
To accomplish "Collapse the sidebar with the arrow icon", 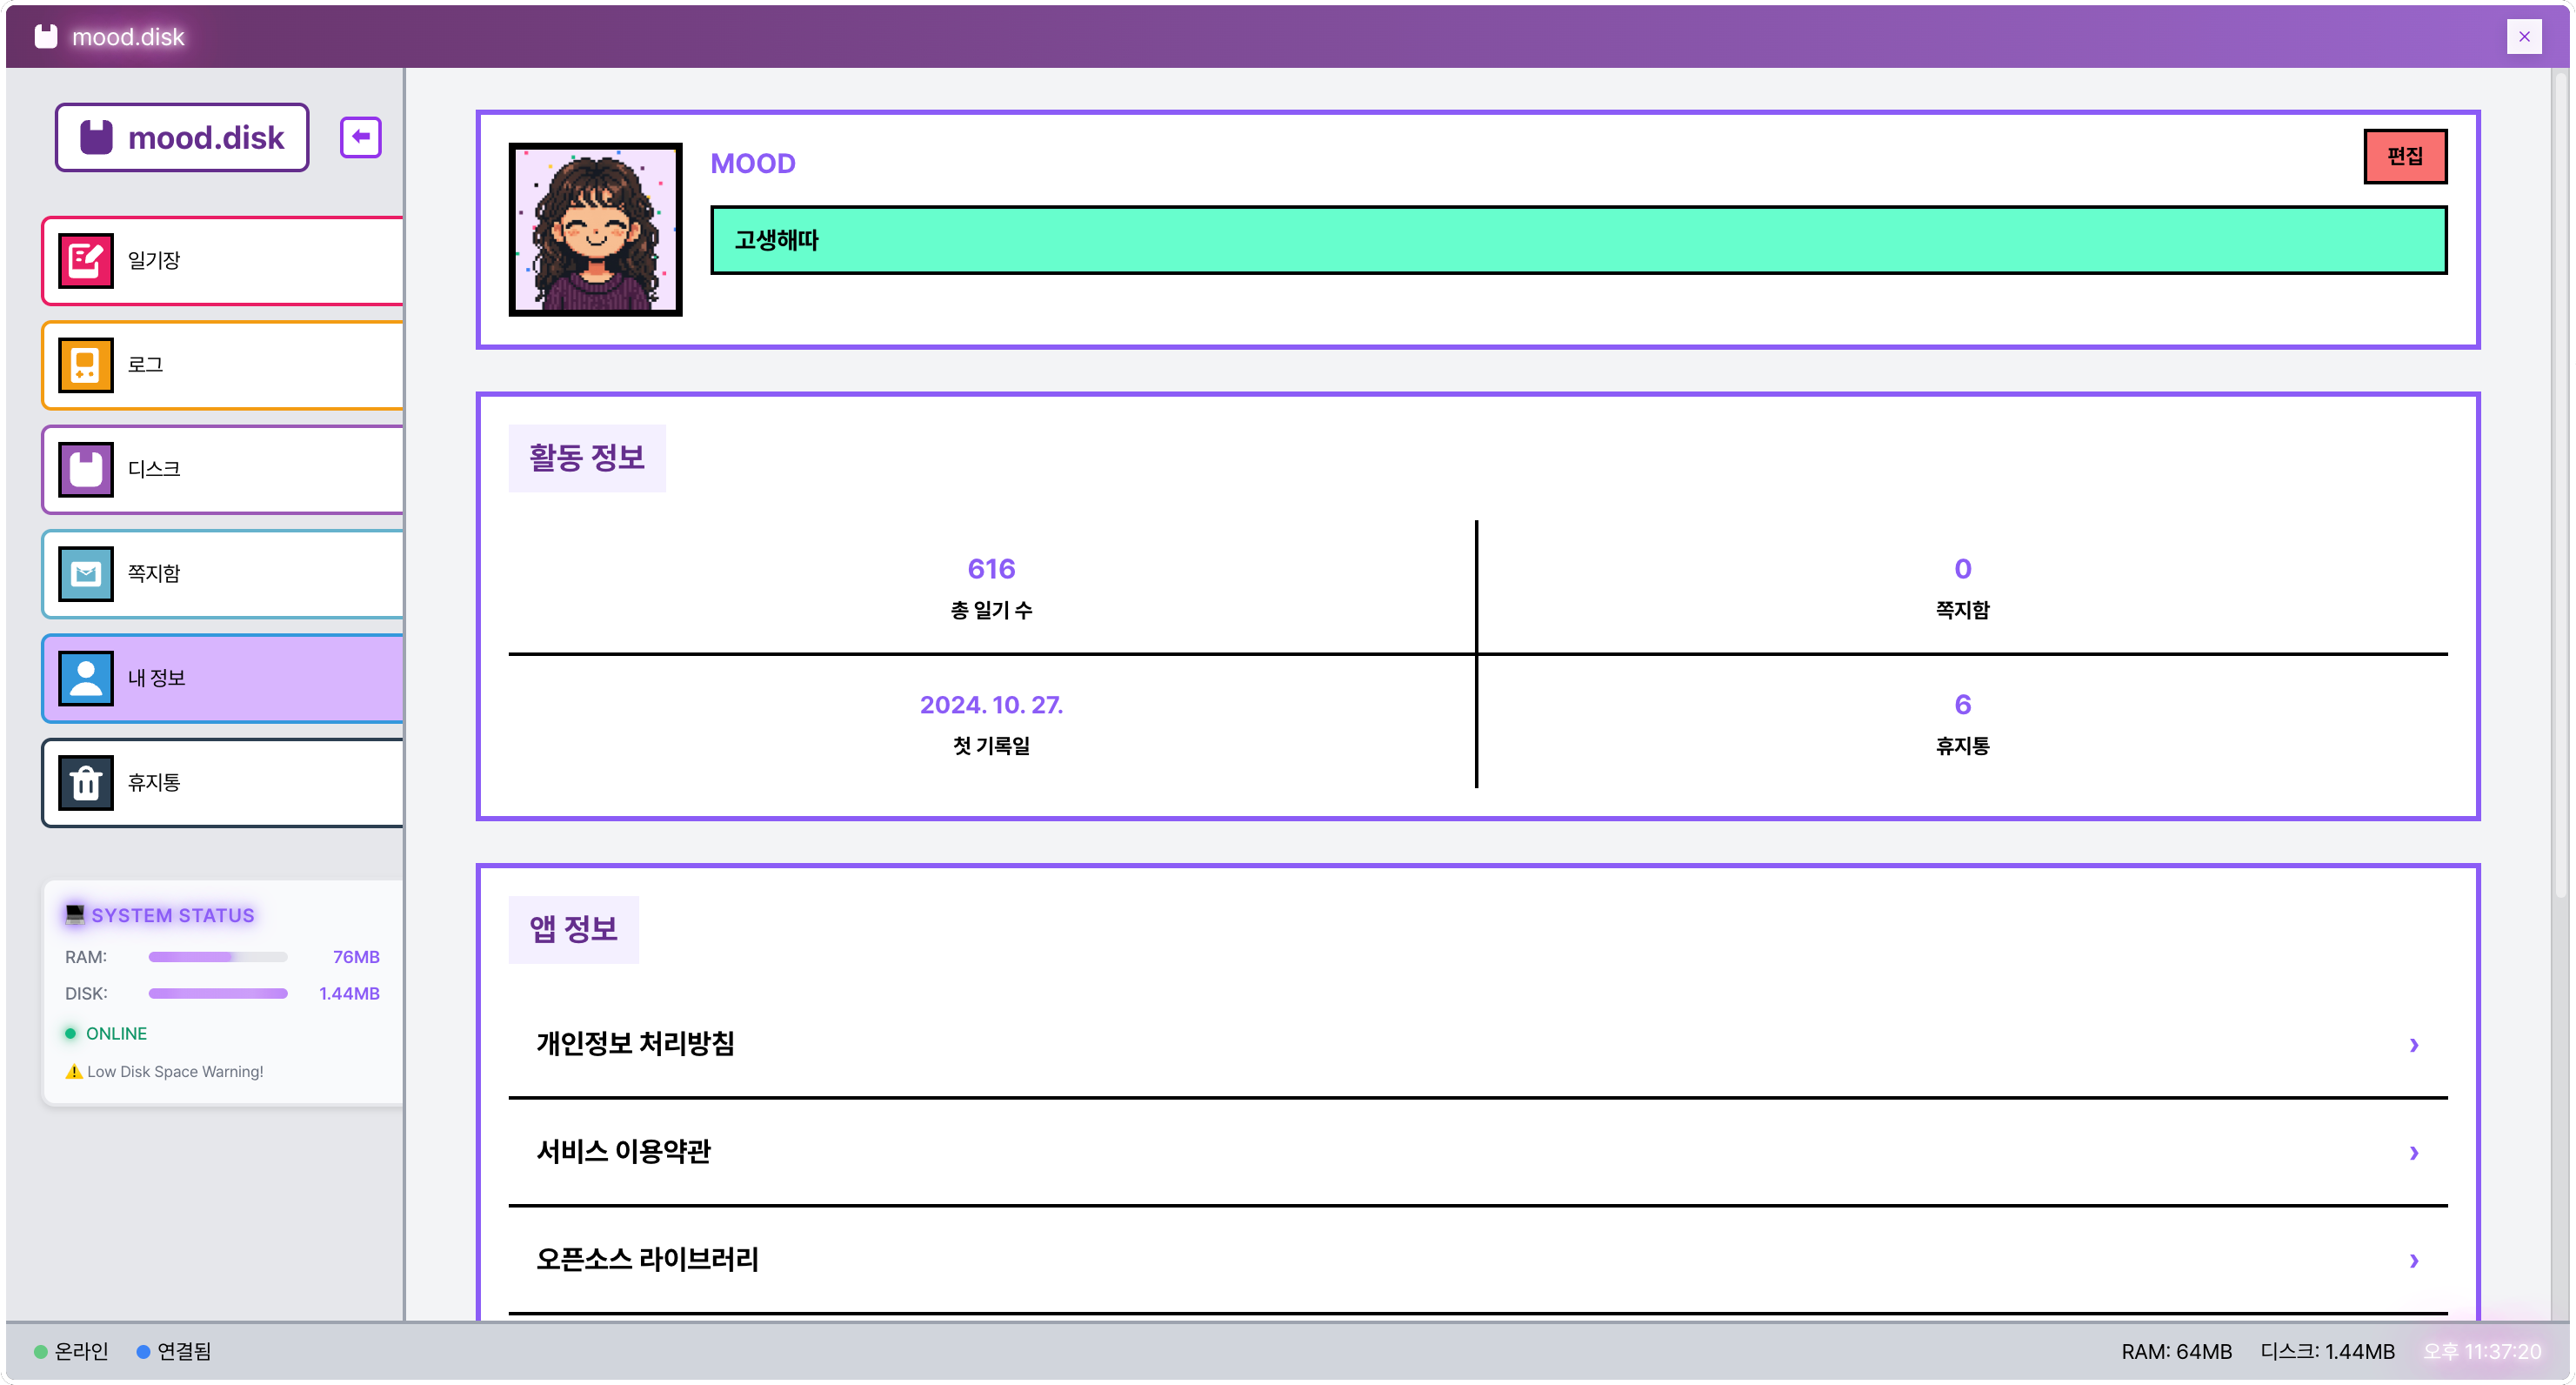I will click(x=361, y=137).
